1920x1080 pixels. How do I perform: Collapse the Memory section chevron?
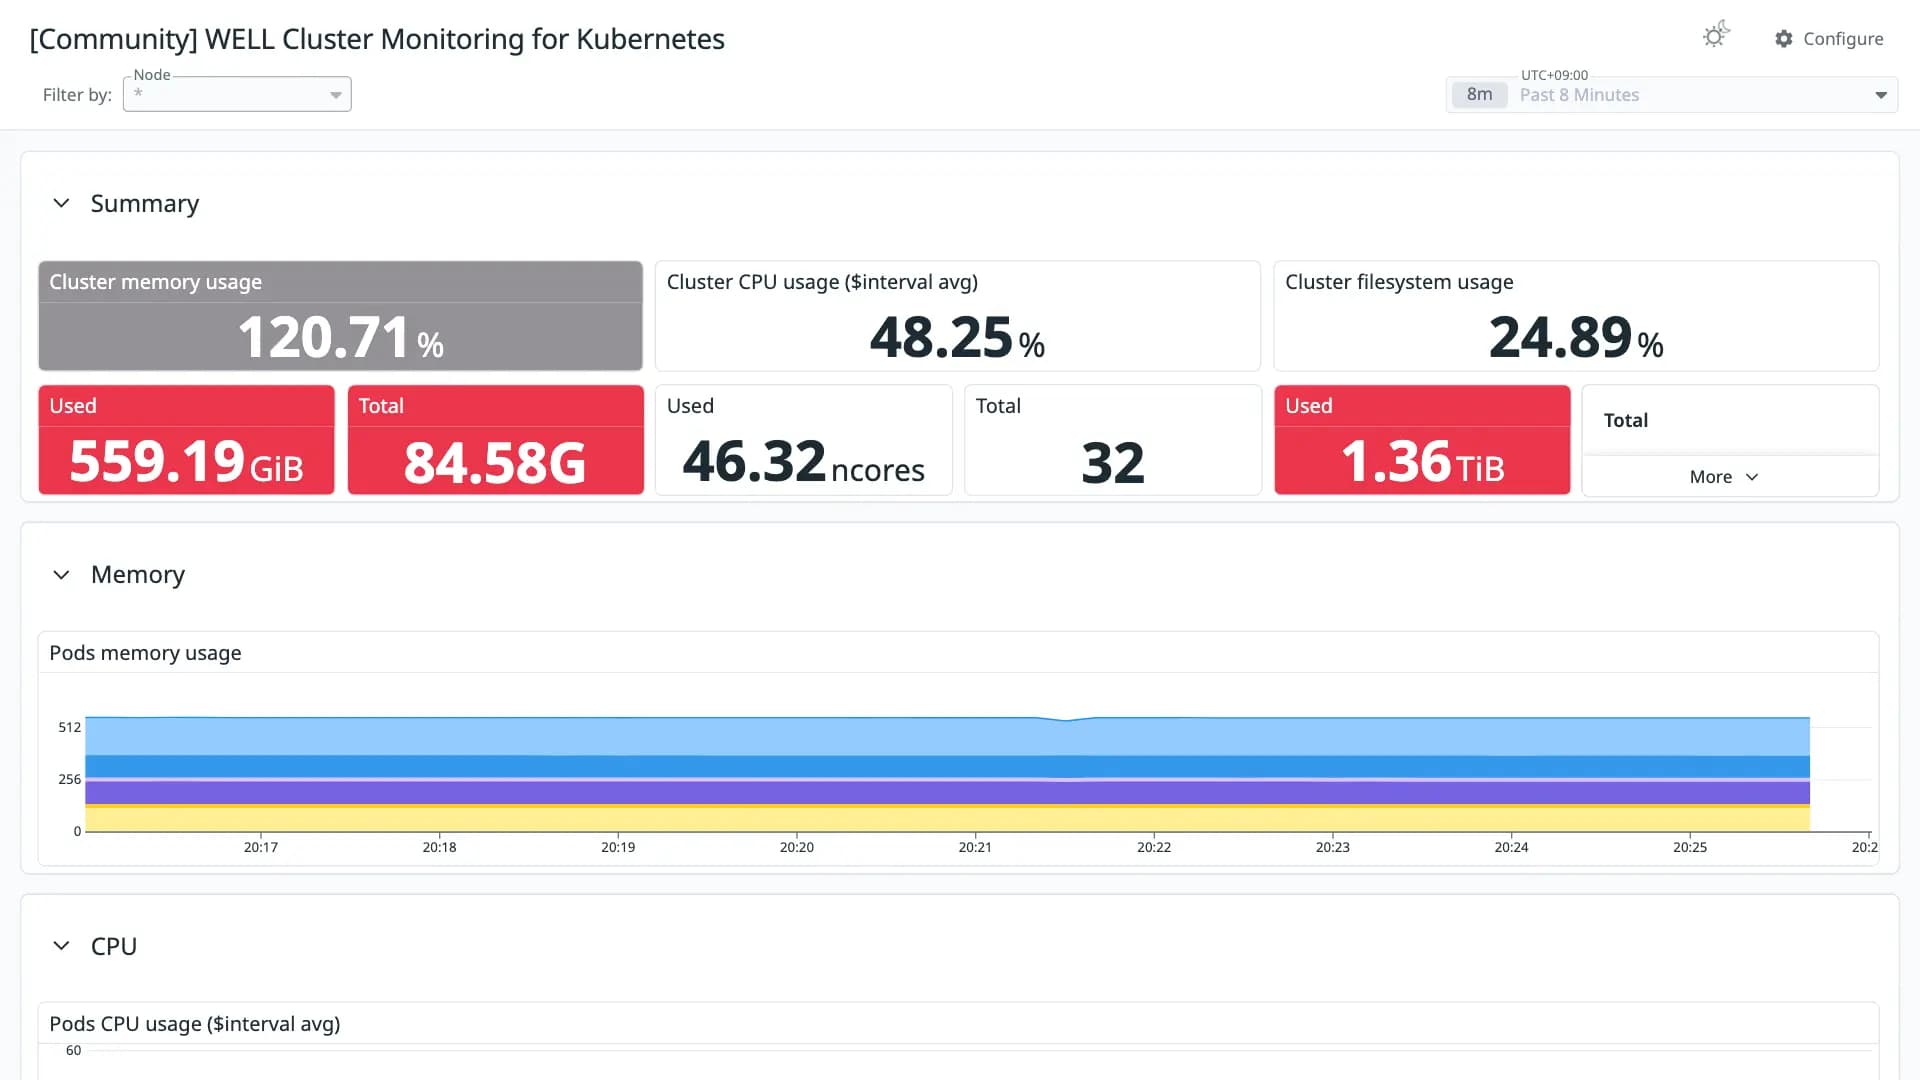(61, 575)
